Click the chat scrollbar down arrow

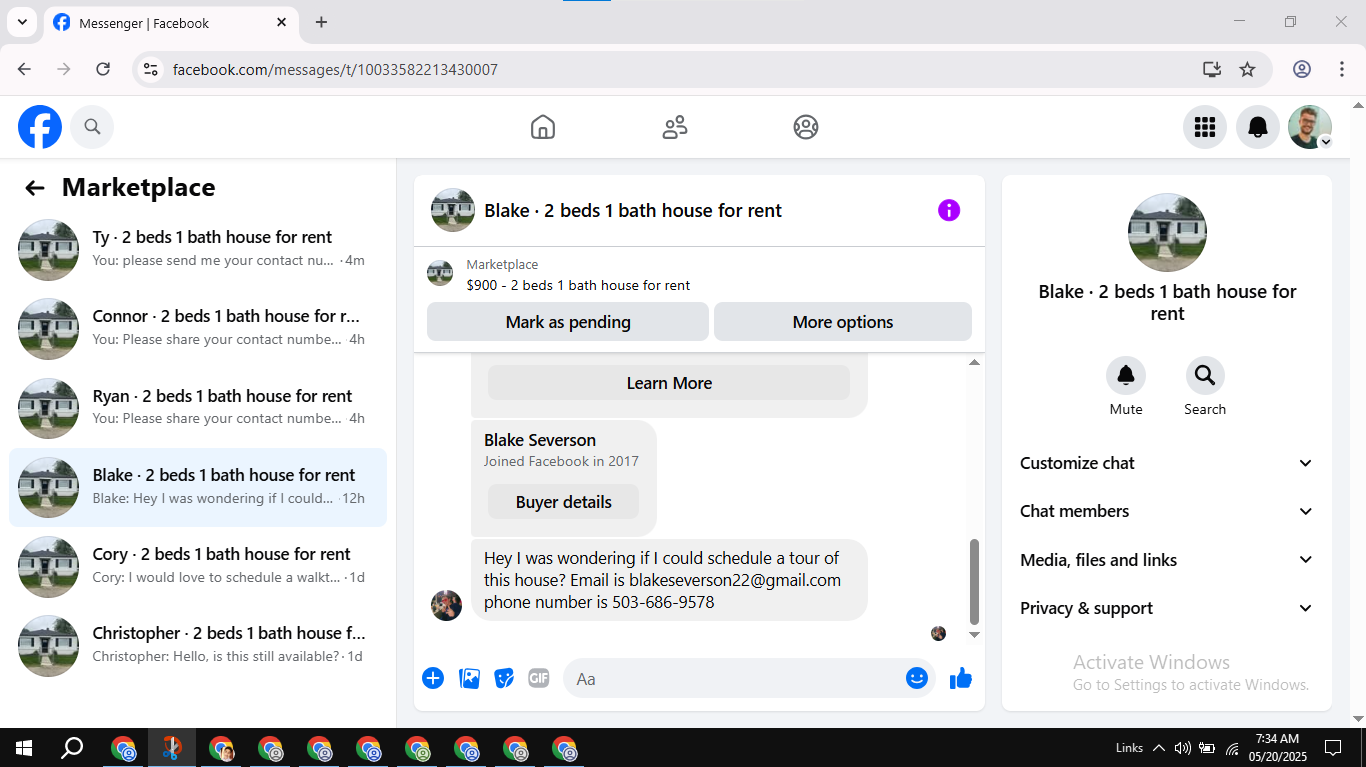974,634
